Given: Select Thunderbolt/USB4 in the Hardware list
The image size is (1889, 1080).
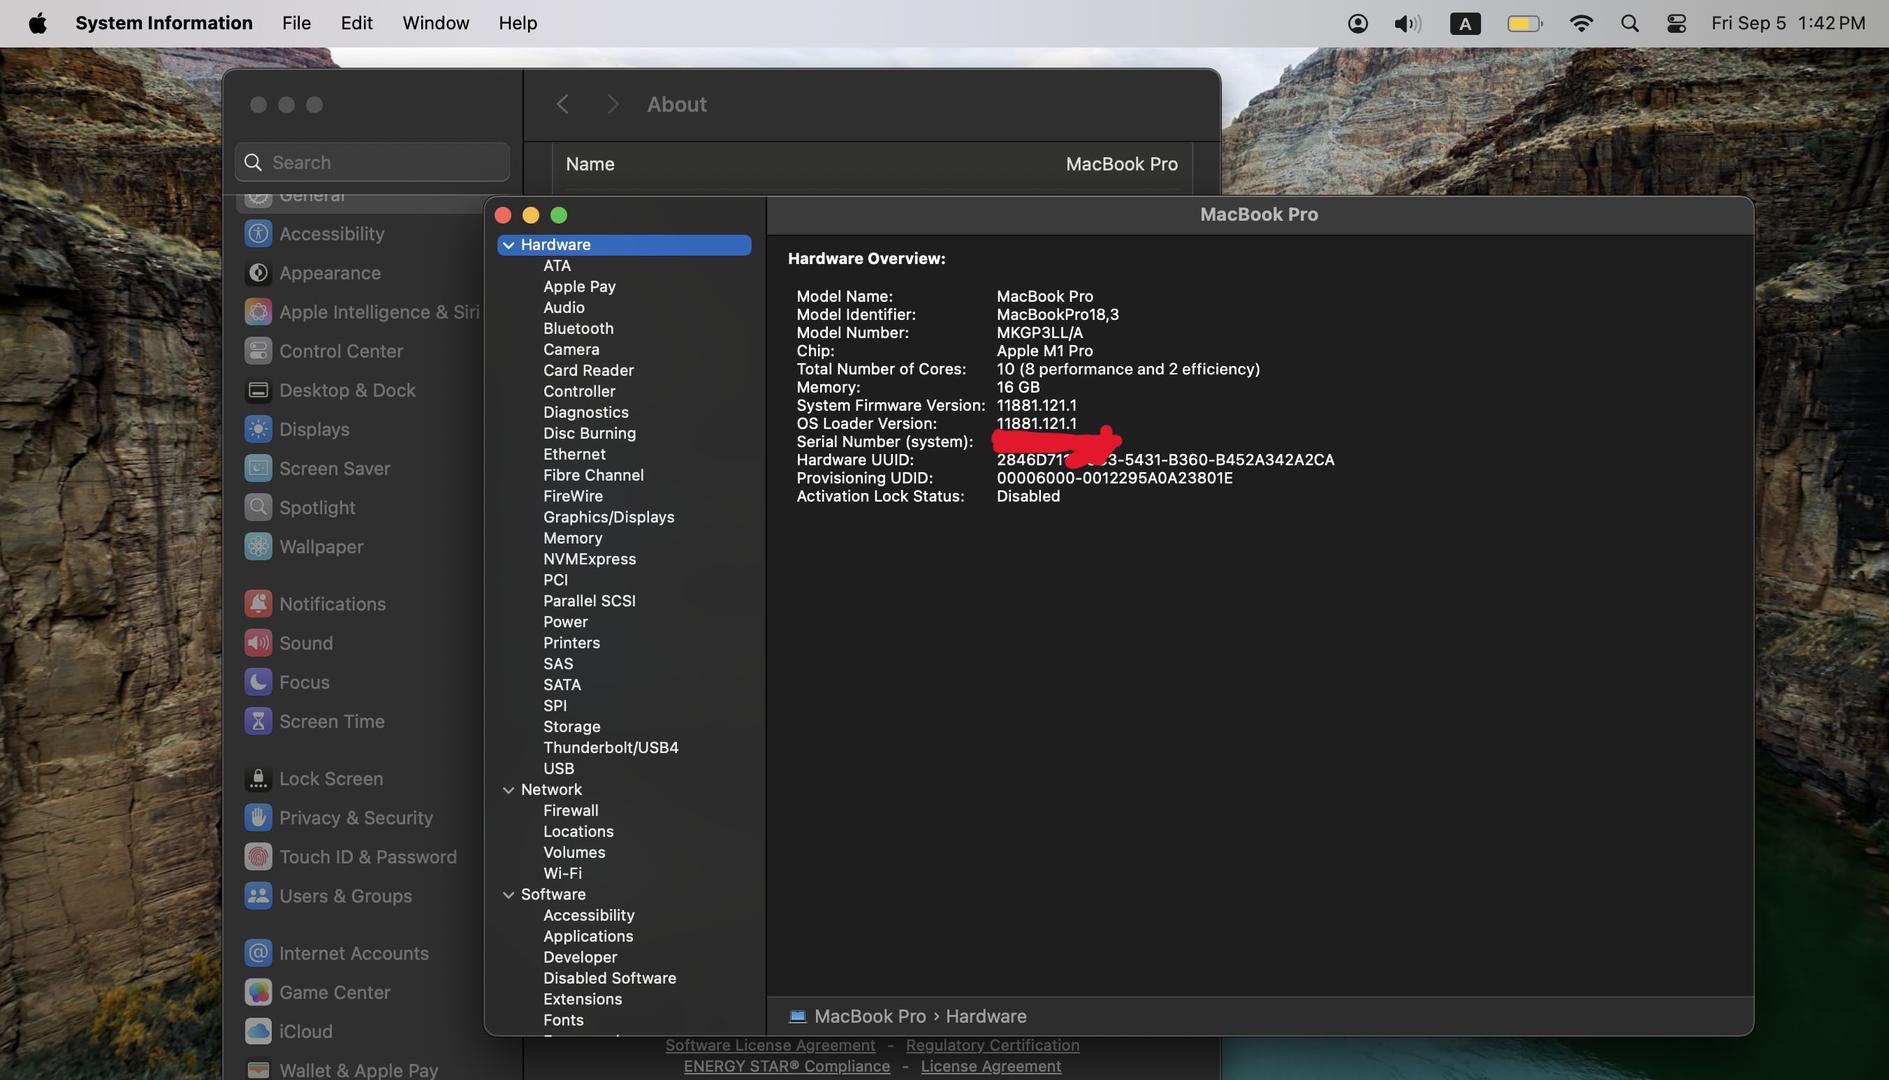Looking at the screenshot, I should tap(610, 749).
